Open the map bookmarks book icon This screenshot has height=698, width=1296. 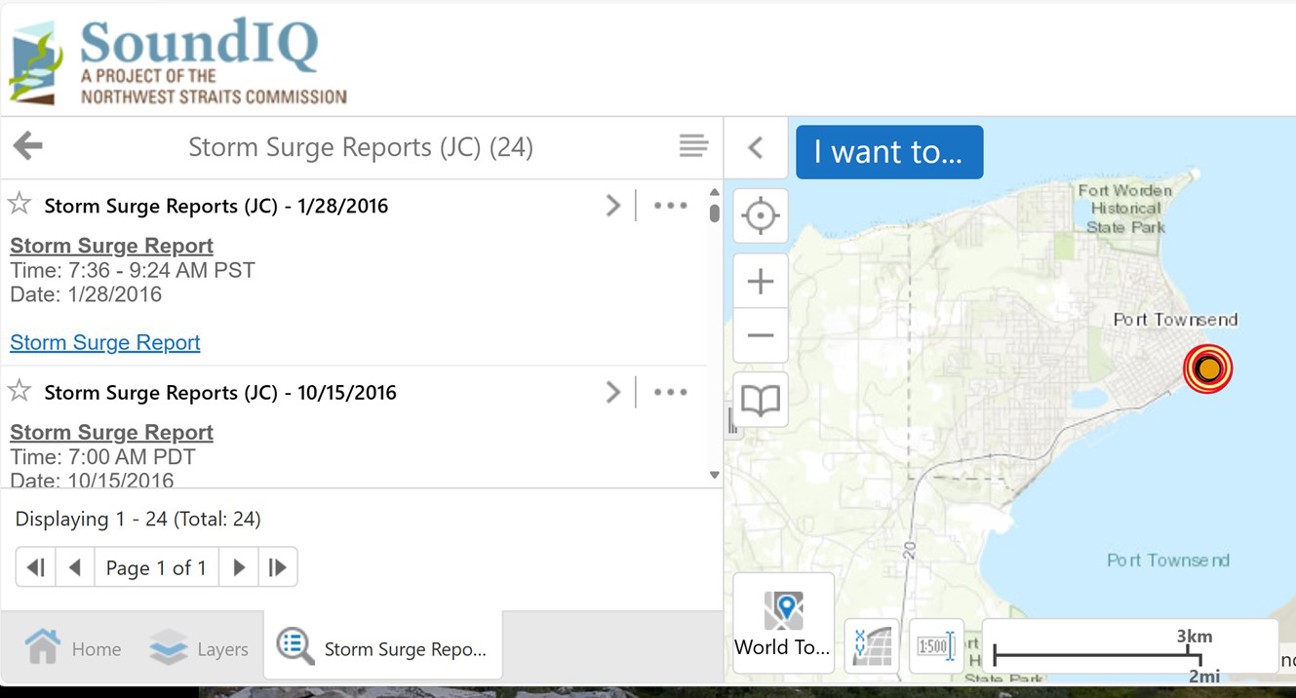tap(760, 400)
